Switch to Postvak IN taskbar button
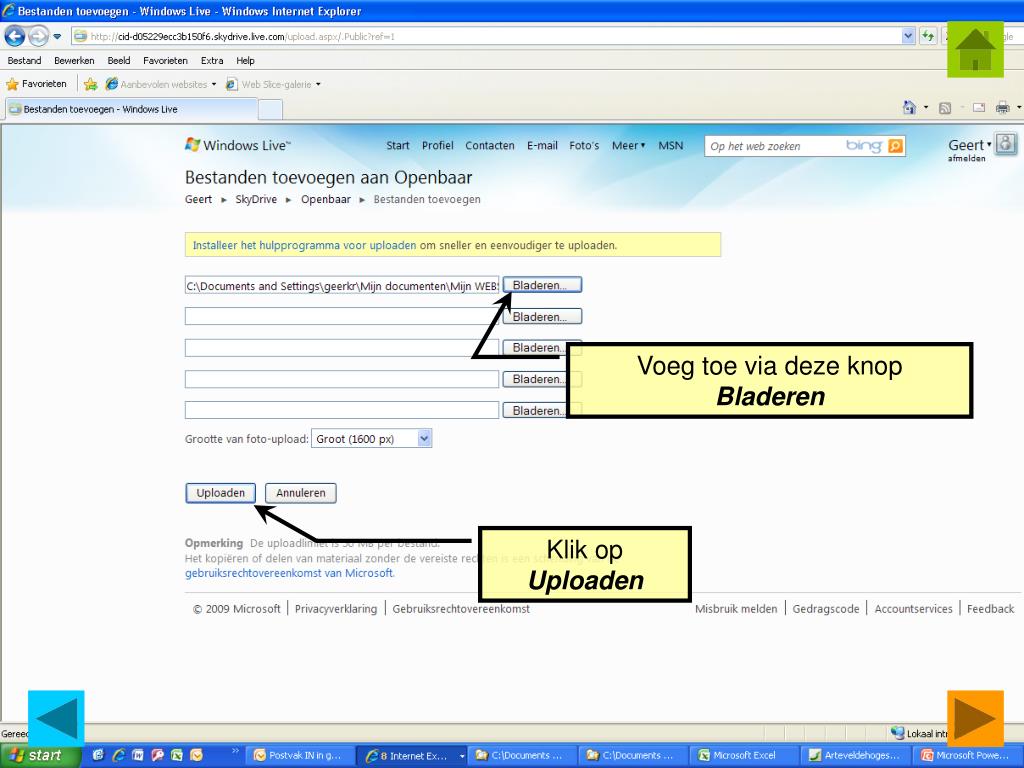The height and width of the screenshot is (768, 1024). click(302, 756)
